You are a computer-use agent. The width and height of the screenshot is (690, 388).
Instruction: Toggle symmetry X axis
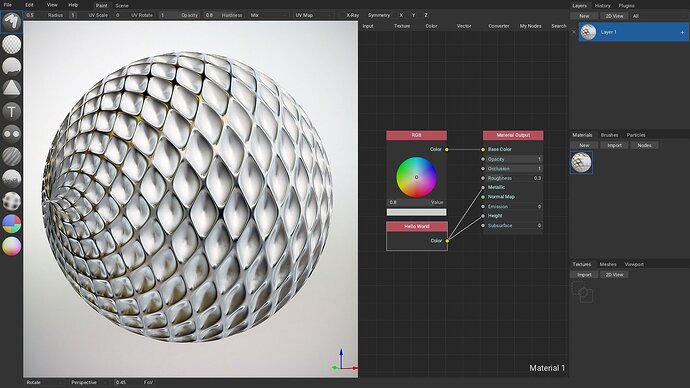pos(401,15)
